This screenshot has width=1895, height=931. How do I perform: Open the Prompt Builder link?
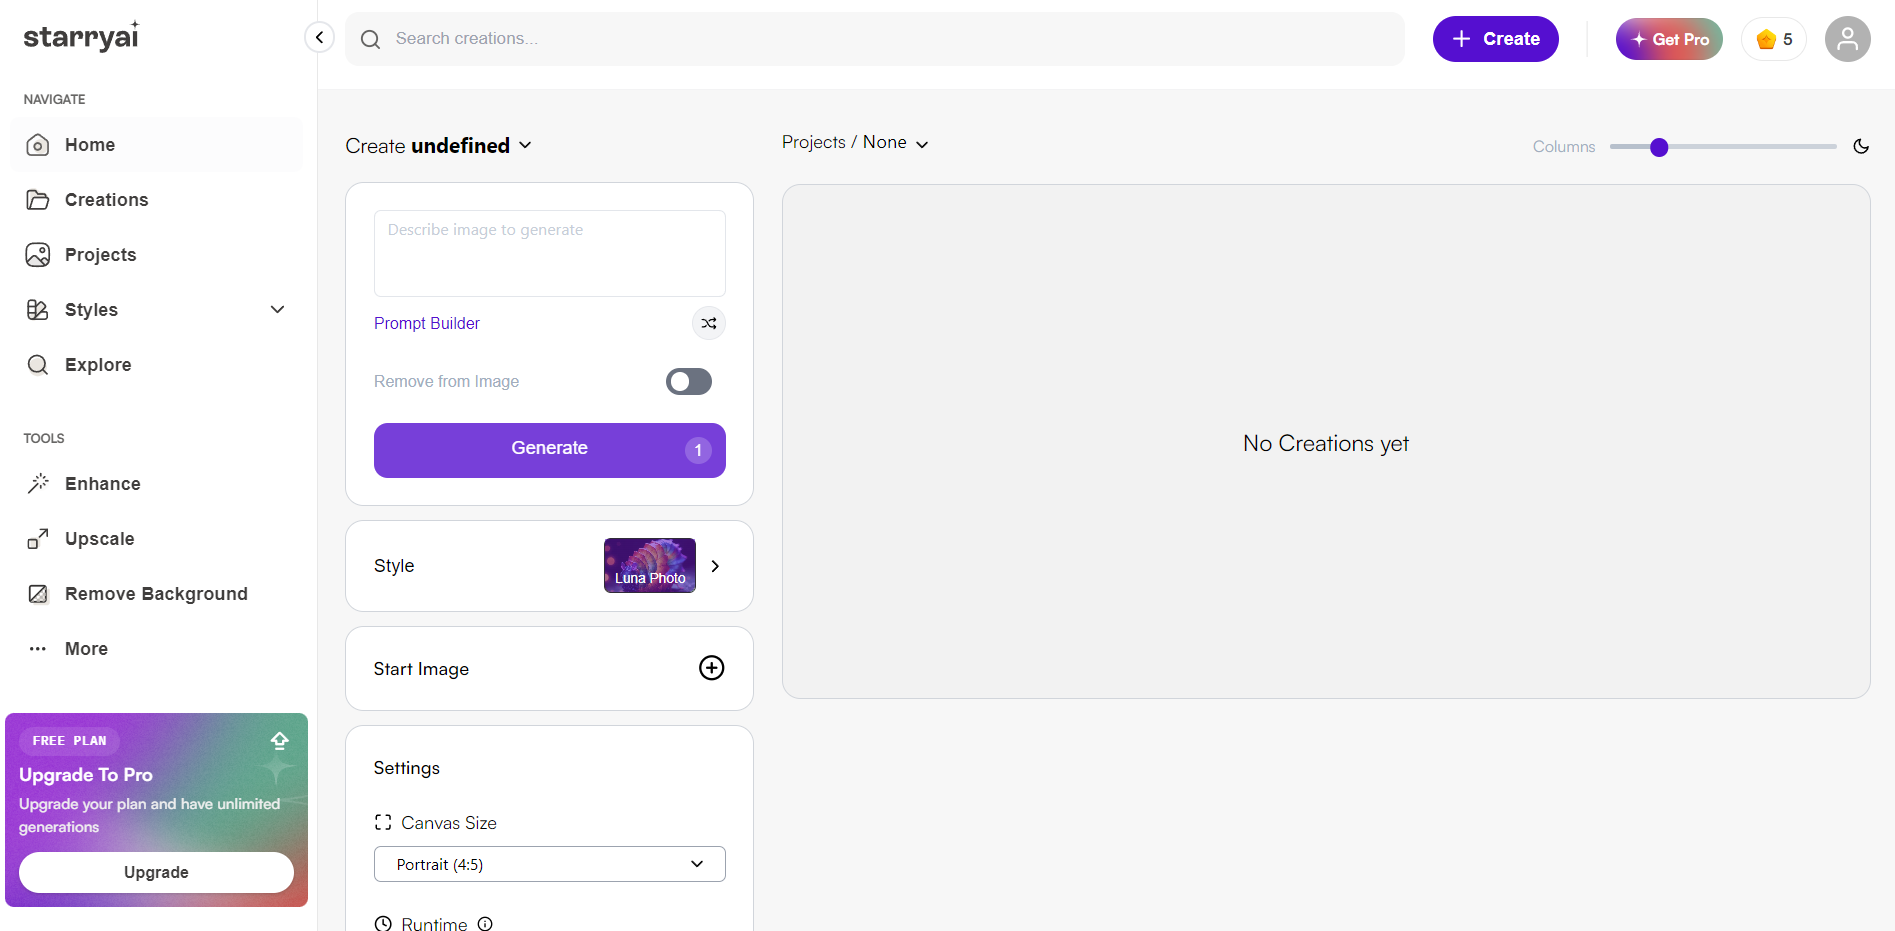pos(427,323)
